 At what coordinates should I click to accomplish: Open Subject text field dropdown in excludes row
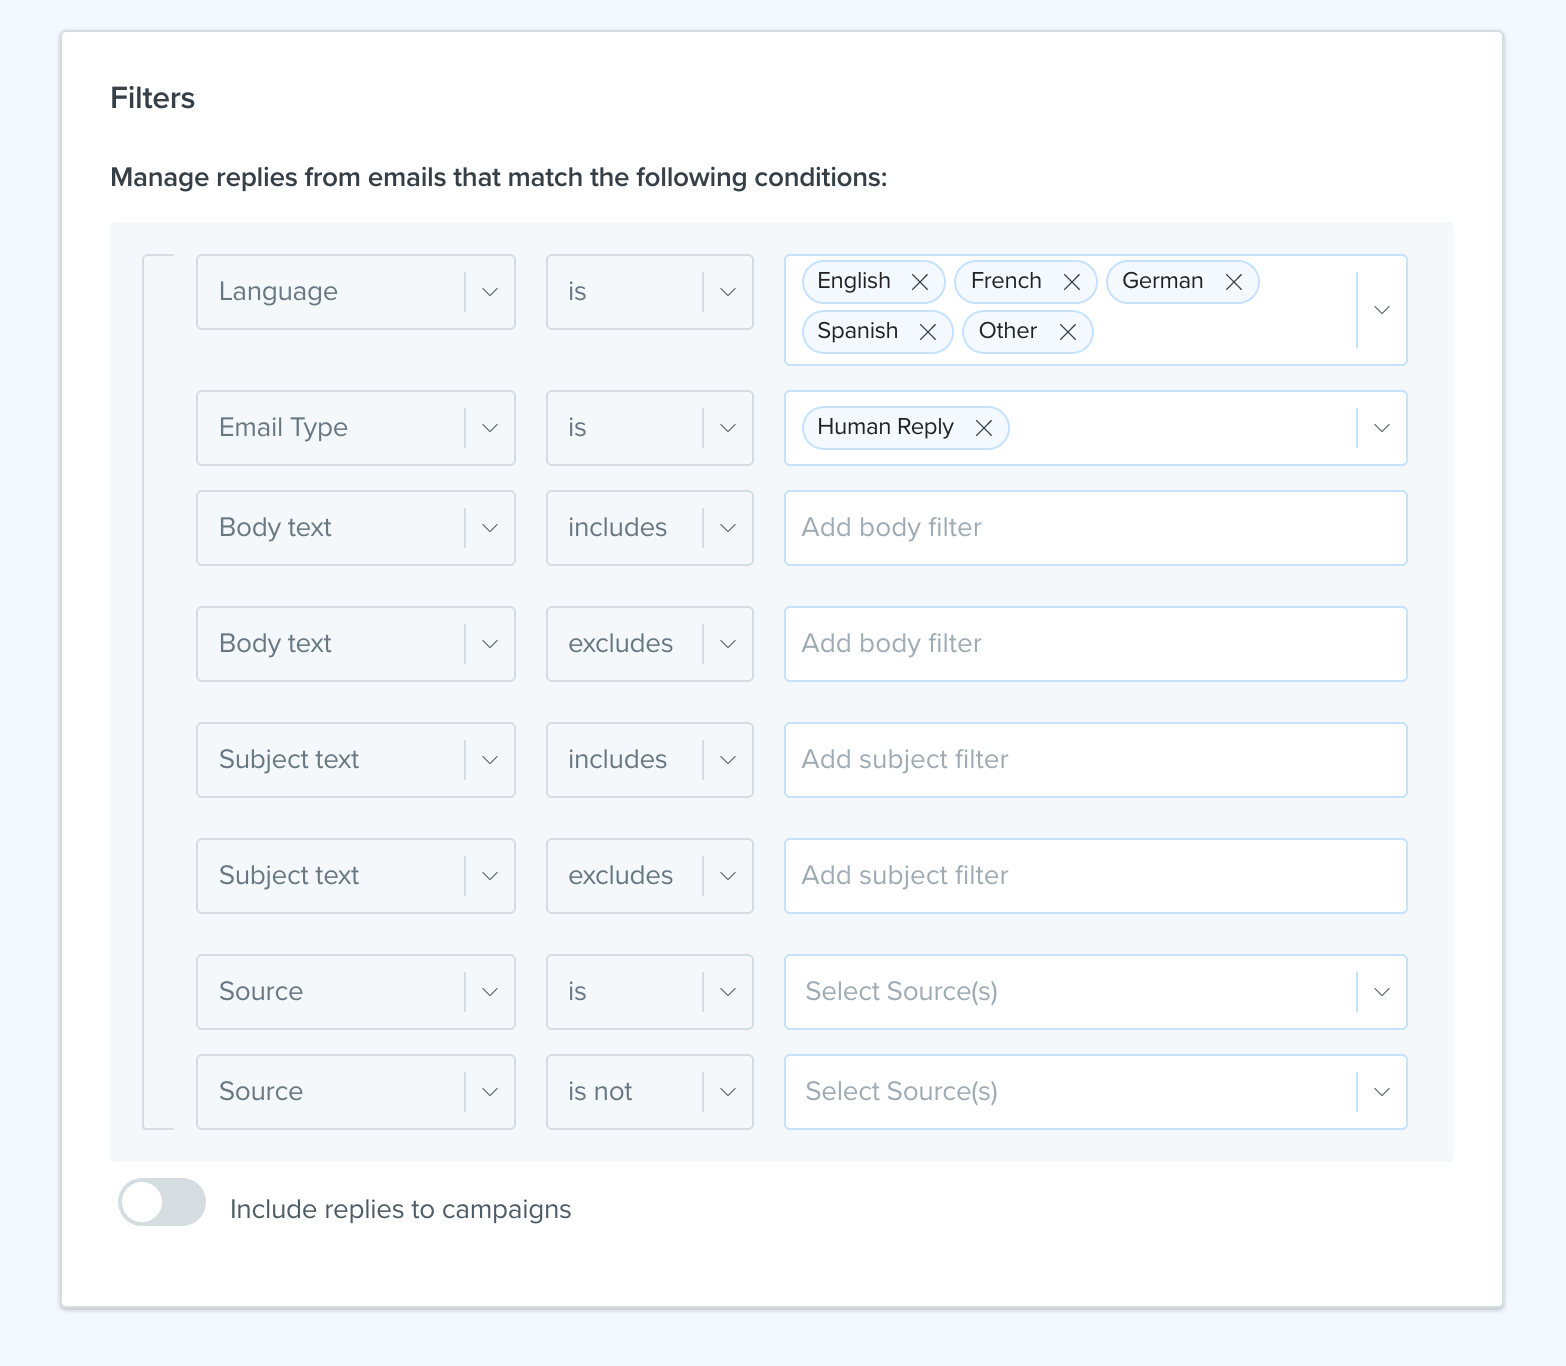click(356, 876)
